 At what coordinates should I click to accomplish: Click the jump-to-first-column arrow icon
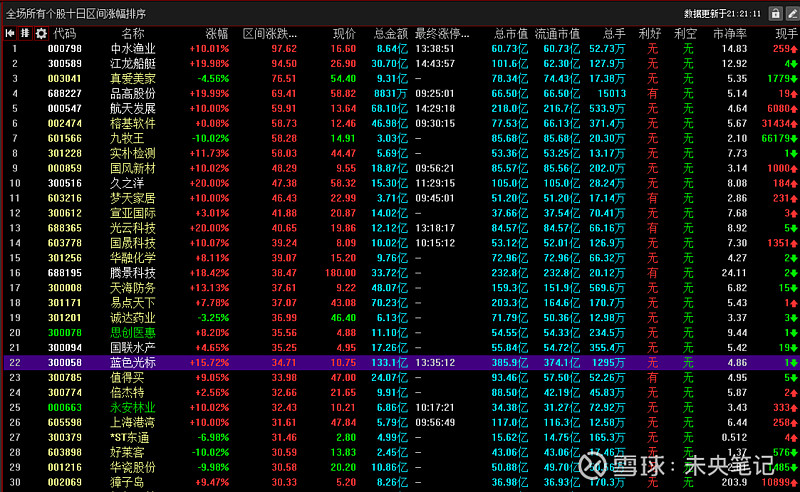pos(9,33)
